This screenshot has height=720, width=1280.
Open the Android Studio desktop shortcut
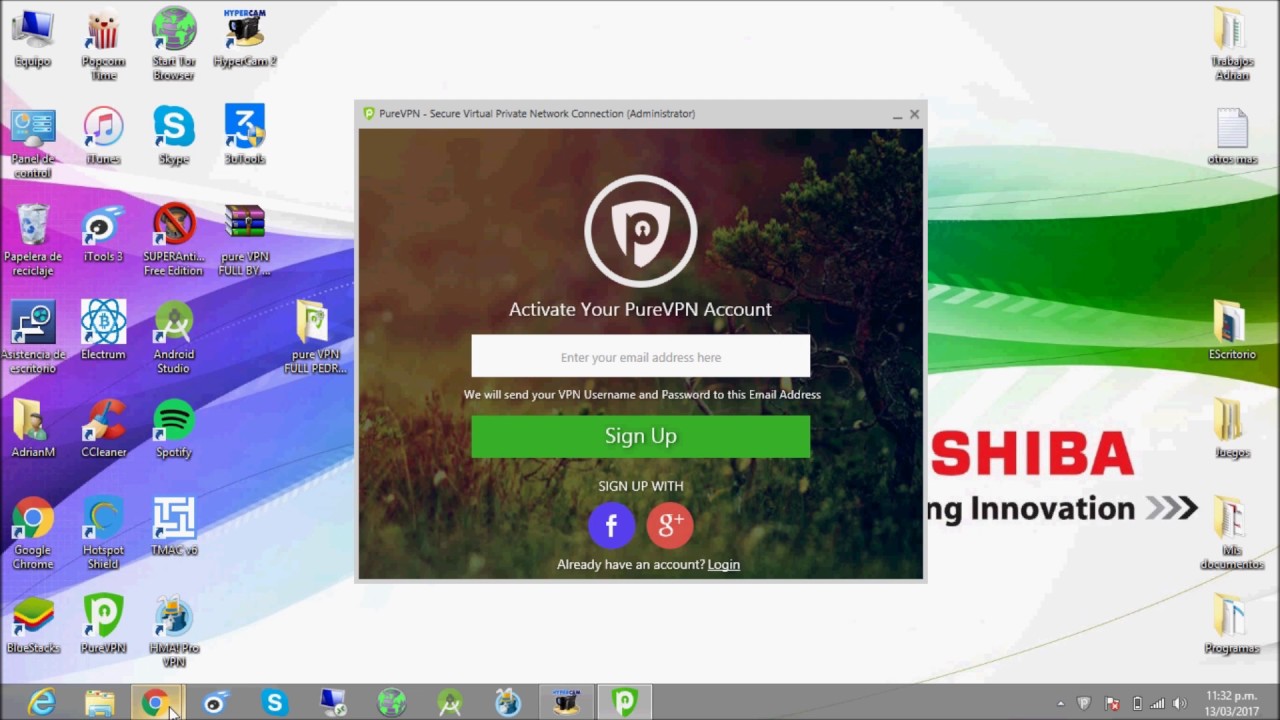pos(173,338)
